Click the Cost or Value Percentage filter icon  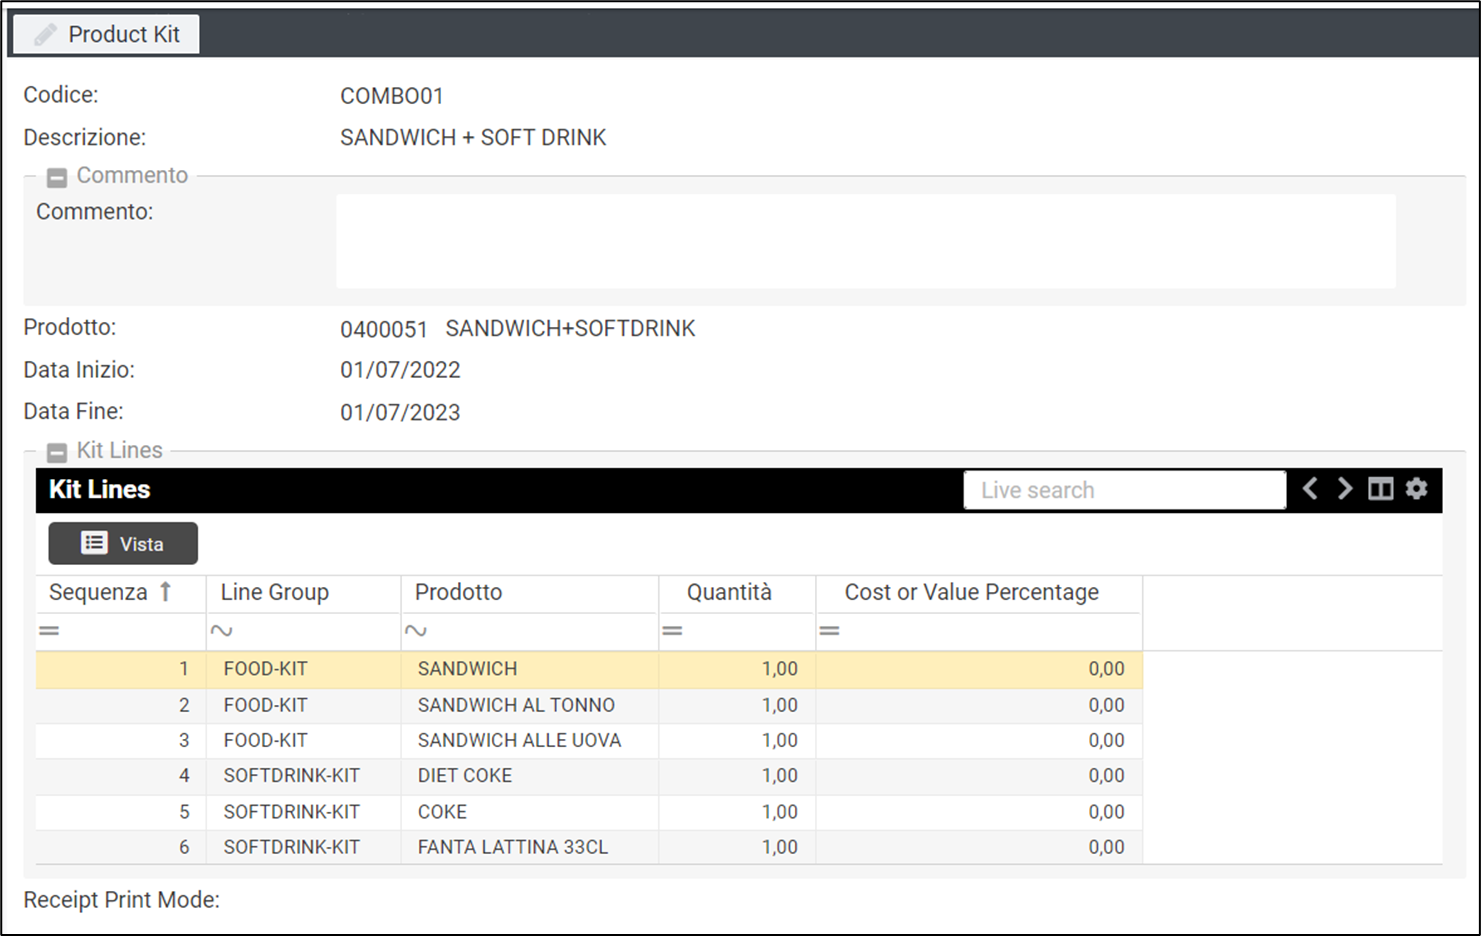pyautogui.click(x=829, y=631)
